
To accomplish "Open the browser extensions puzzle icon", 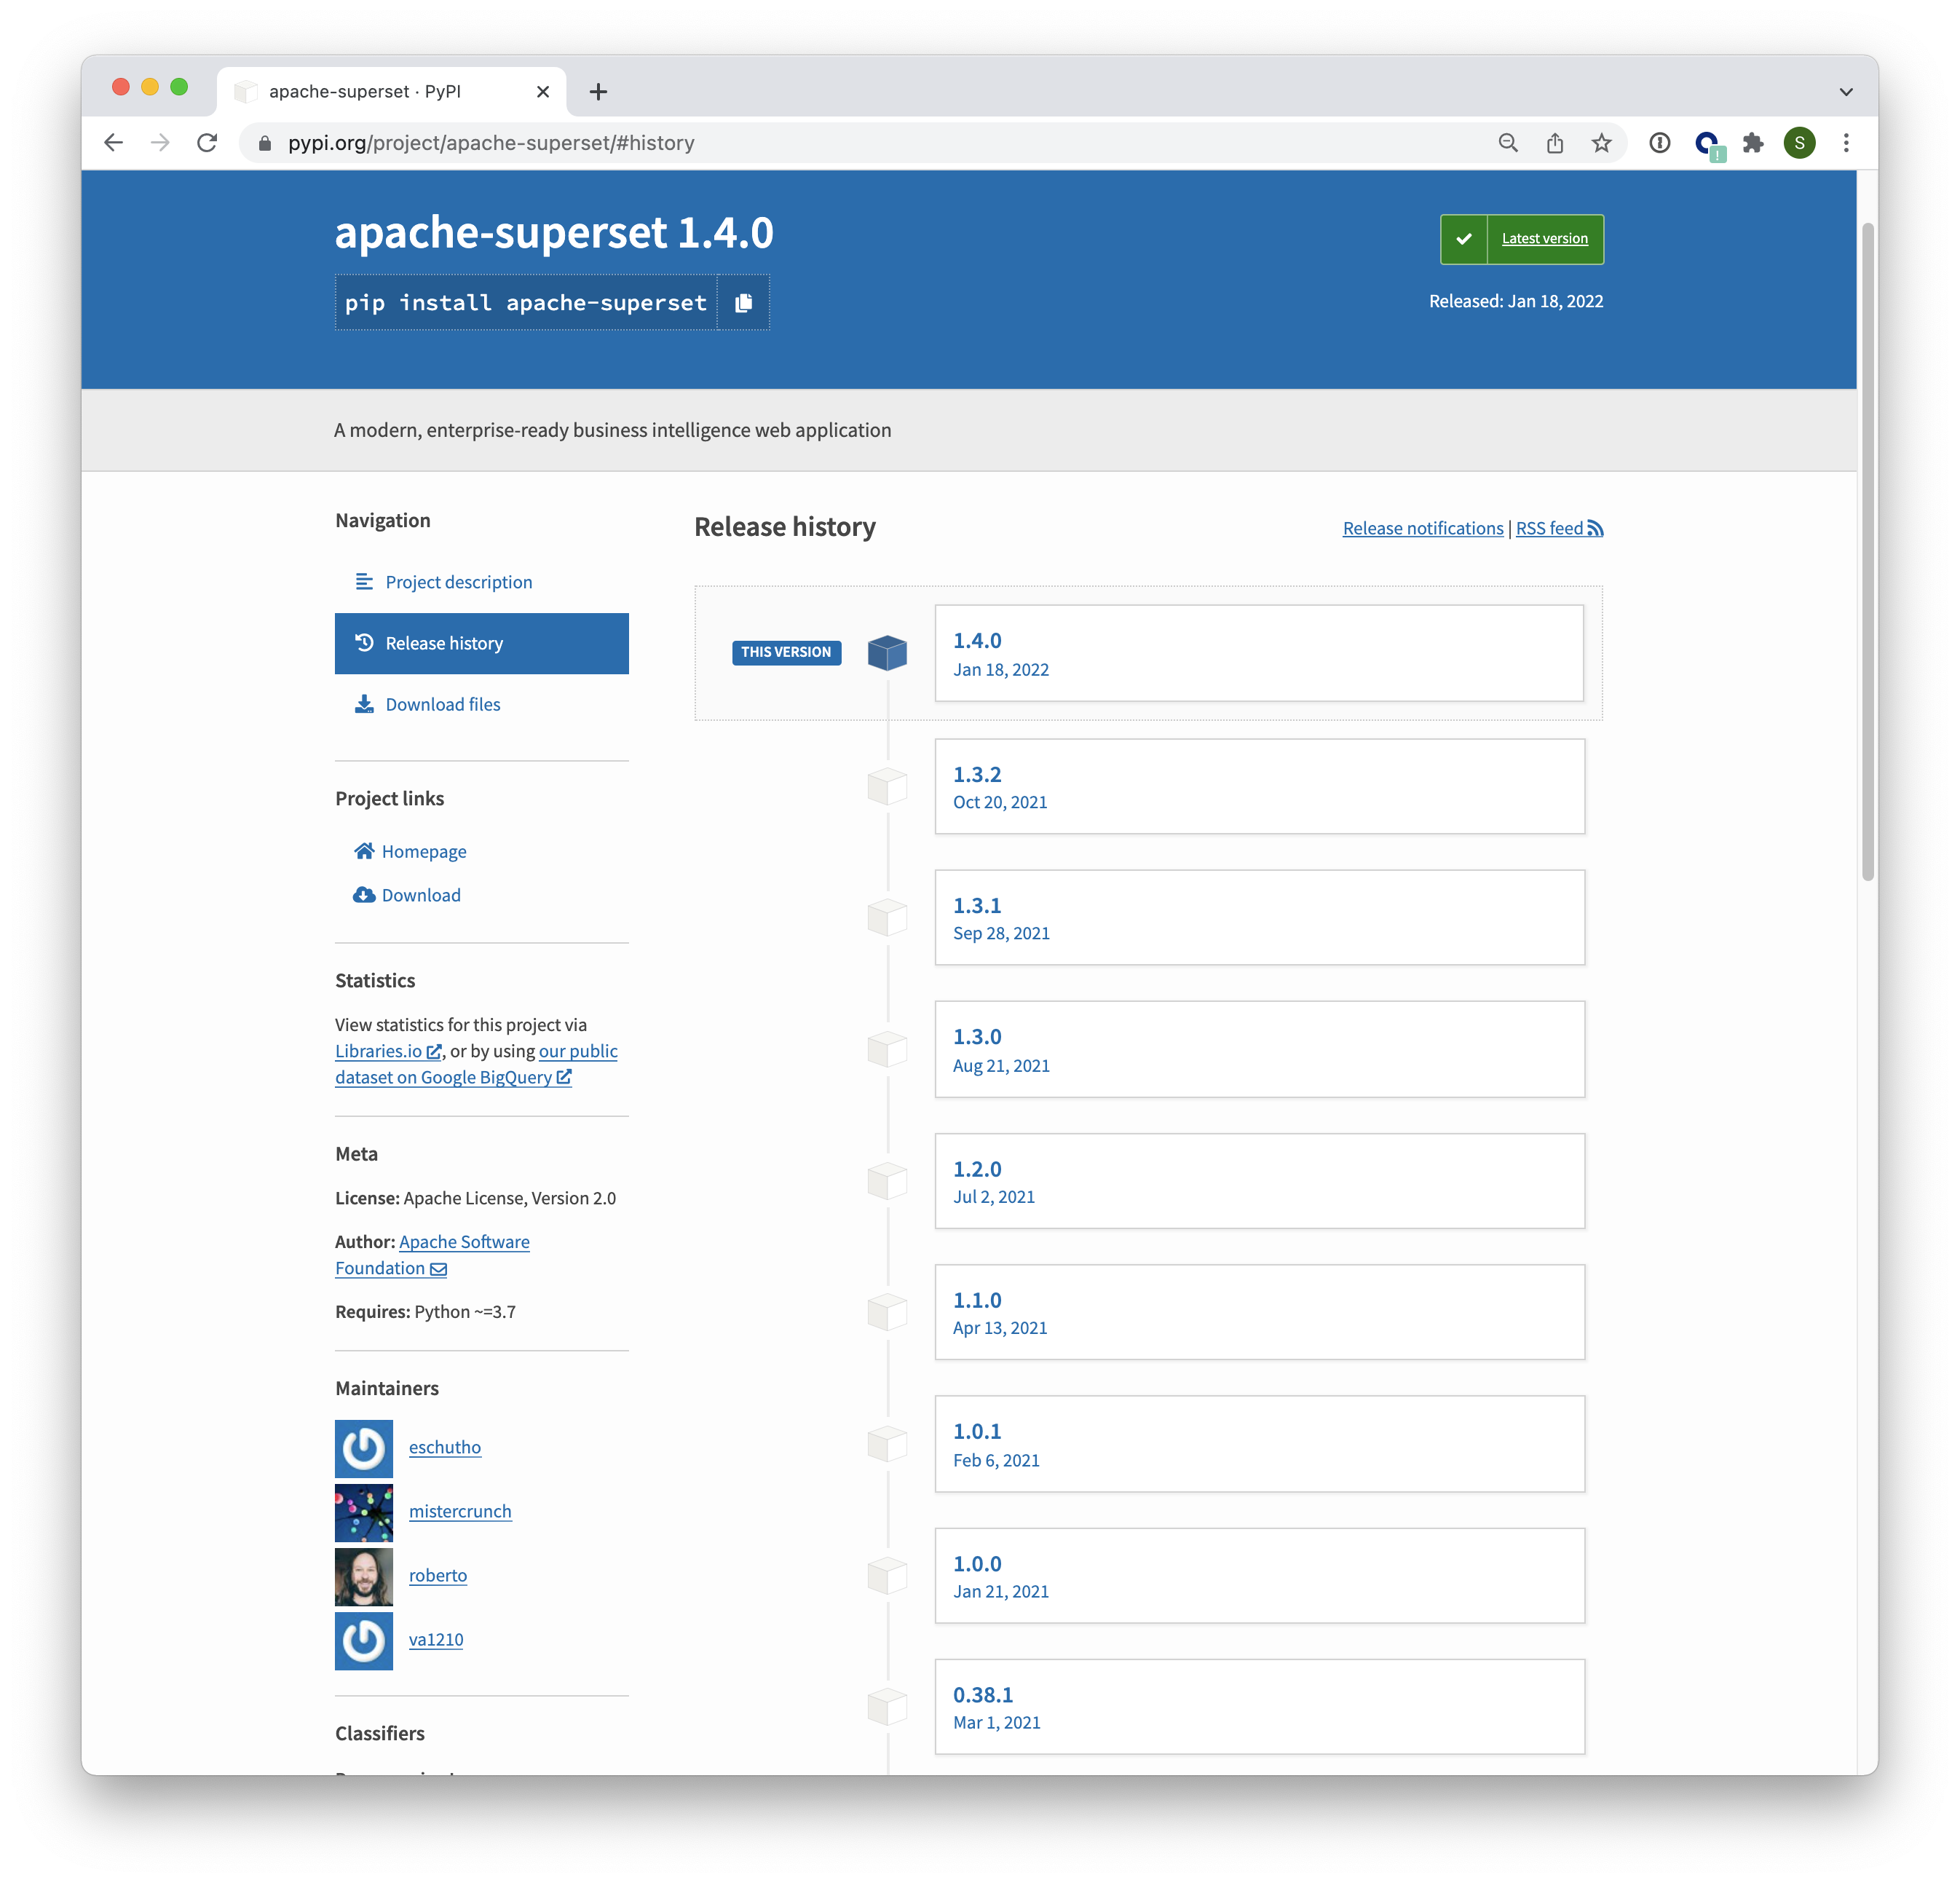I will pyautogui.click(x=1752, y=143).
